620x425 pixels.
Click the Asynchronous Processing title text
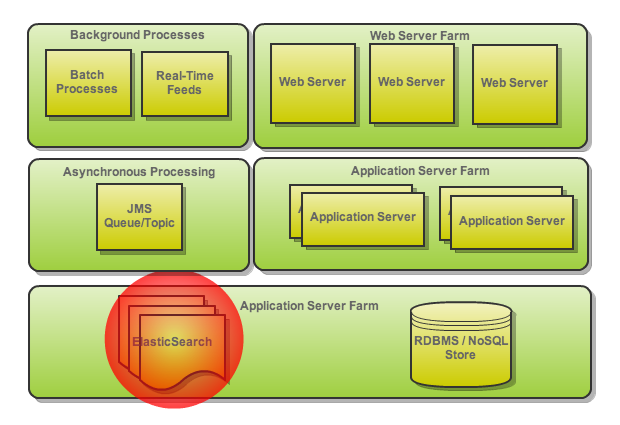[139, 172]
